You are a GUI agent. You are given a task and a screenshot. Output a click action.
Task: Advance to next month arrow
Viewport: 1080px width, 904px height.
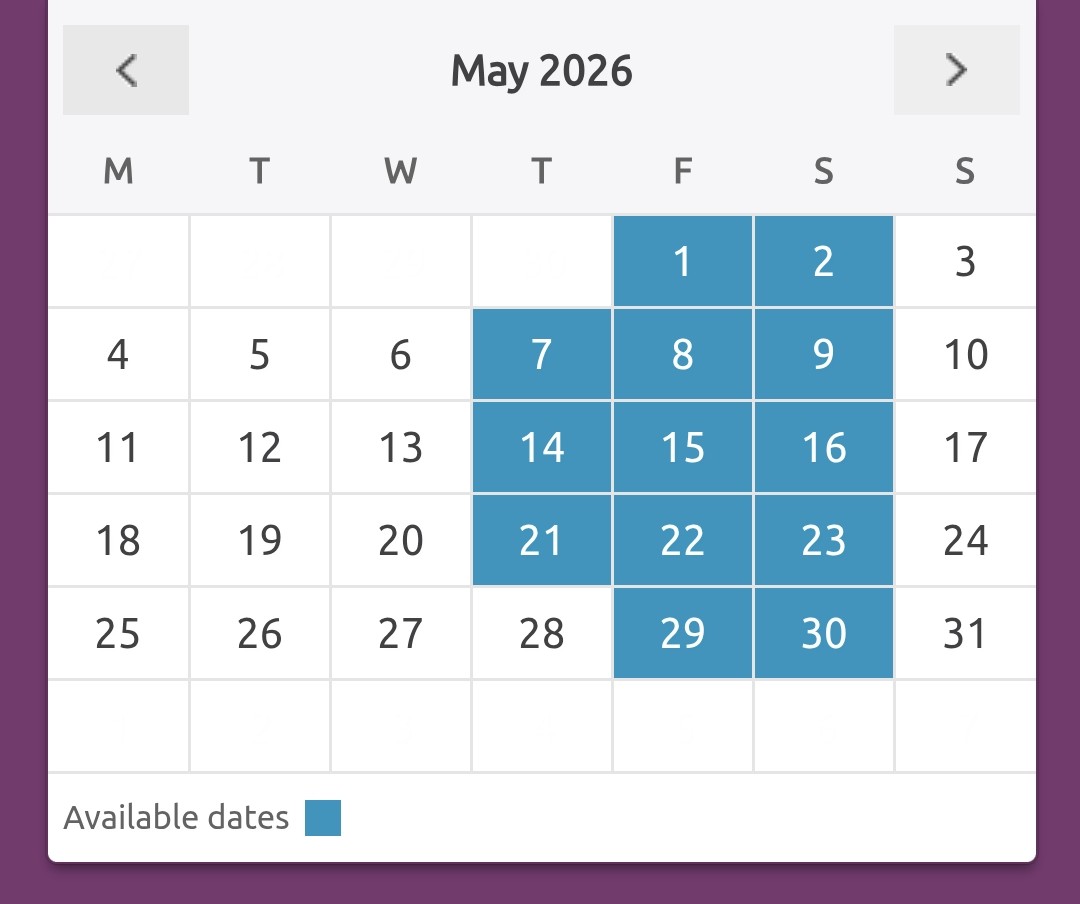[x=956, y=70]
